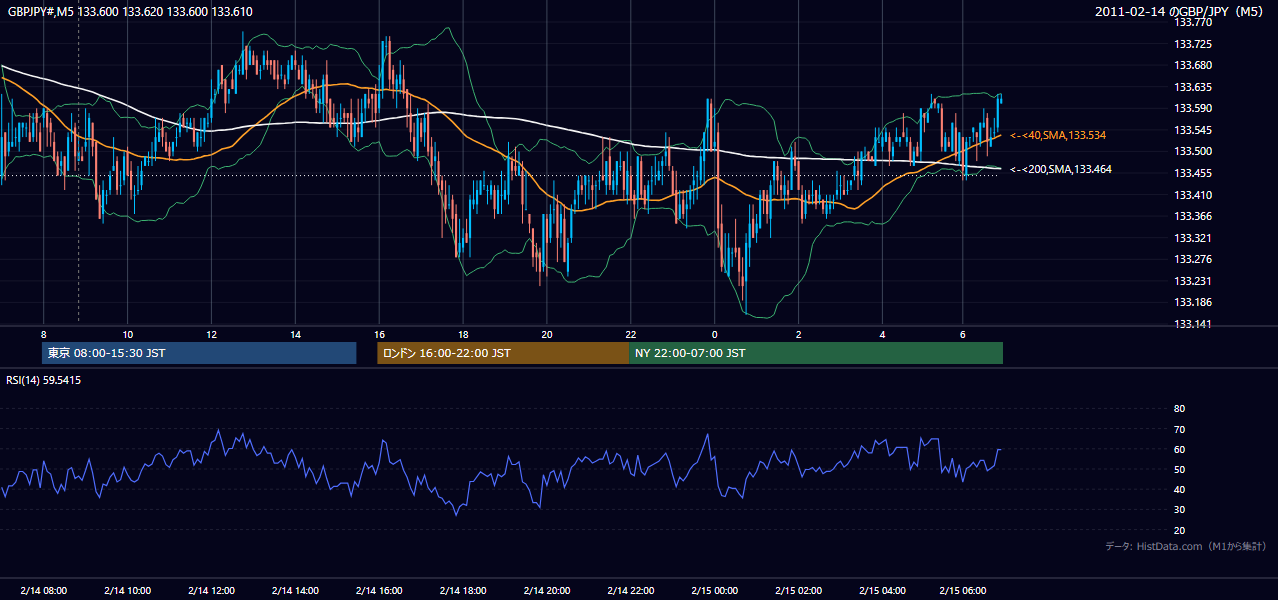
Task: Click price level 133.500 on the axis
Action: pos(1192,151)
